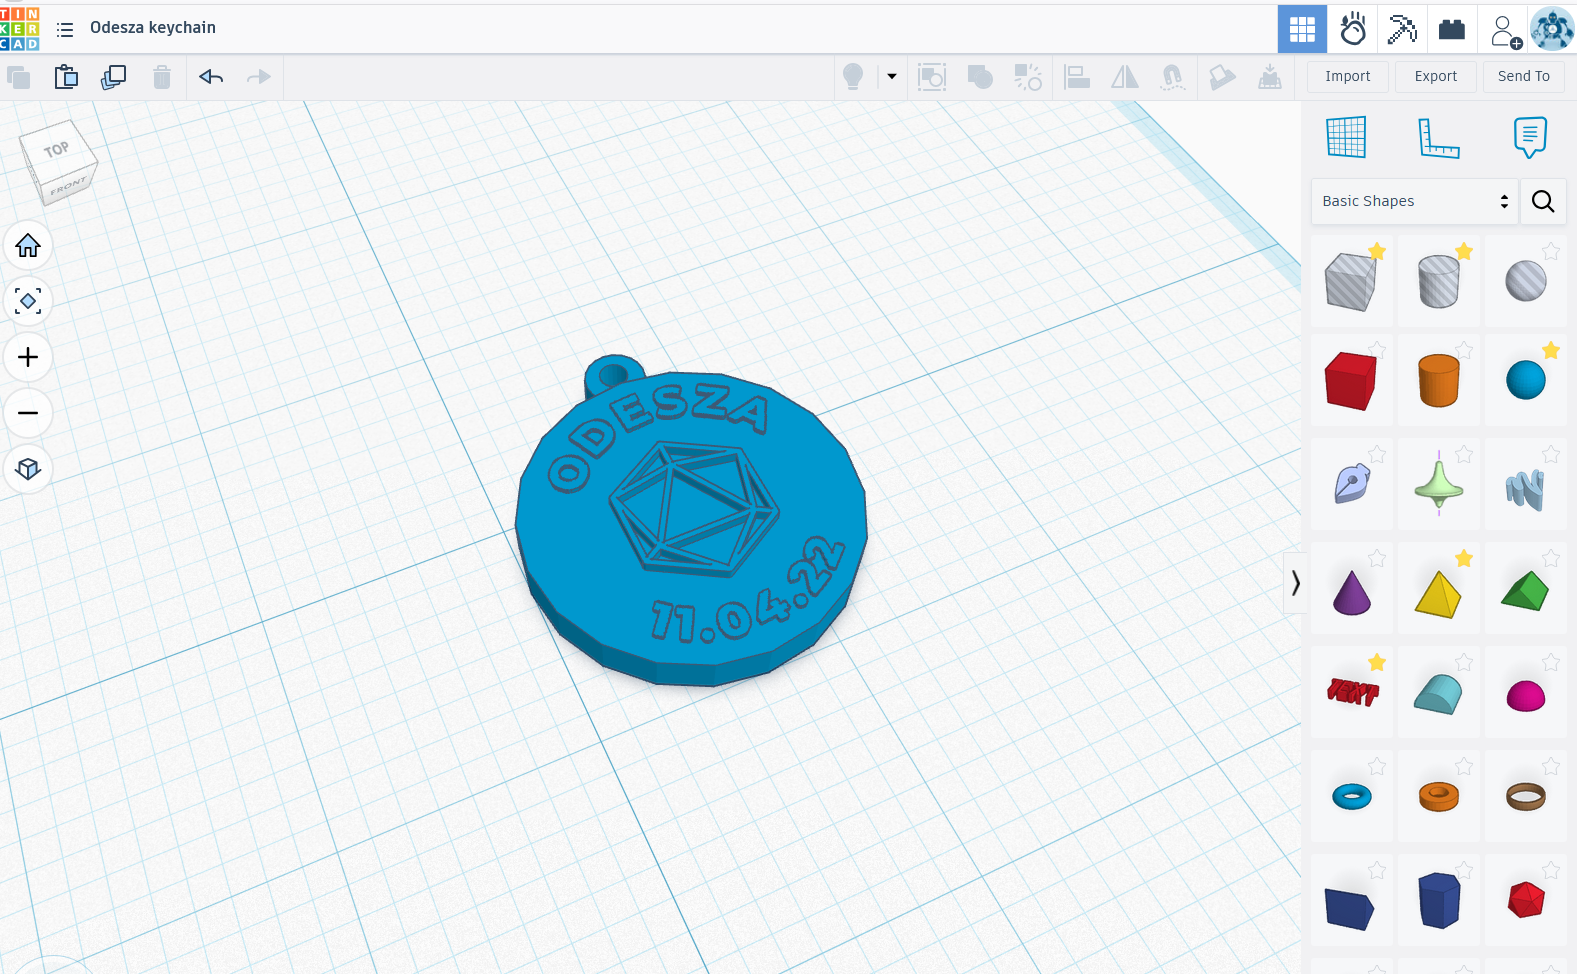Image resolution: width=1577 pixels, height=974 pixels.
Task: Click the Group shapes icon
Action: pos(932,77)
